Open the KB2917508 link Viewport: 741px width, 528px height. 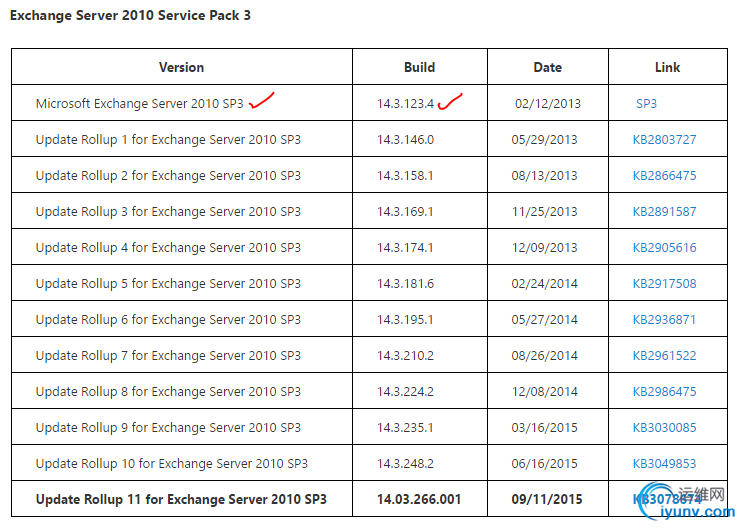click(x=664, y=284)
